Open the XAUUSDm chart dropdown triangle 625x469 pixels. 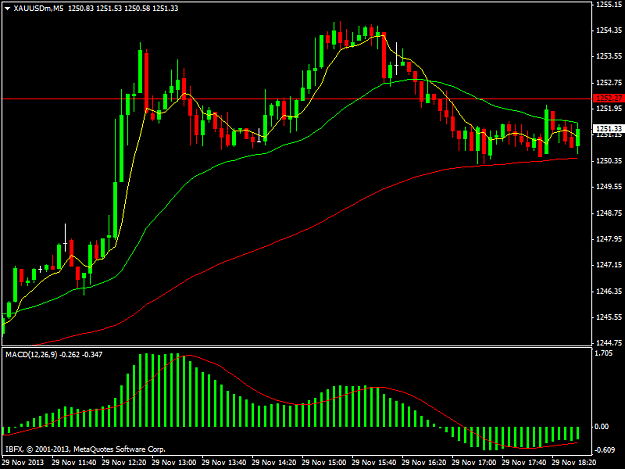click(x=7, y=8)
